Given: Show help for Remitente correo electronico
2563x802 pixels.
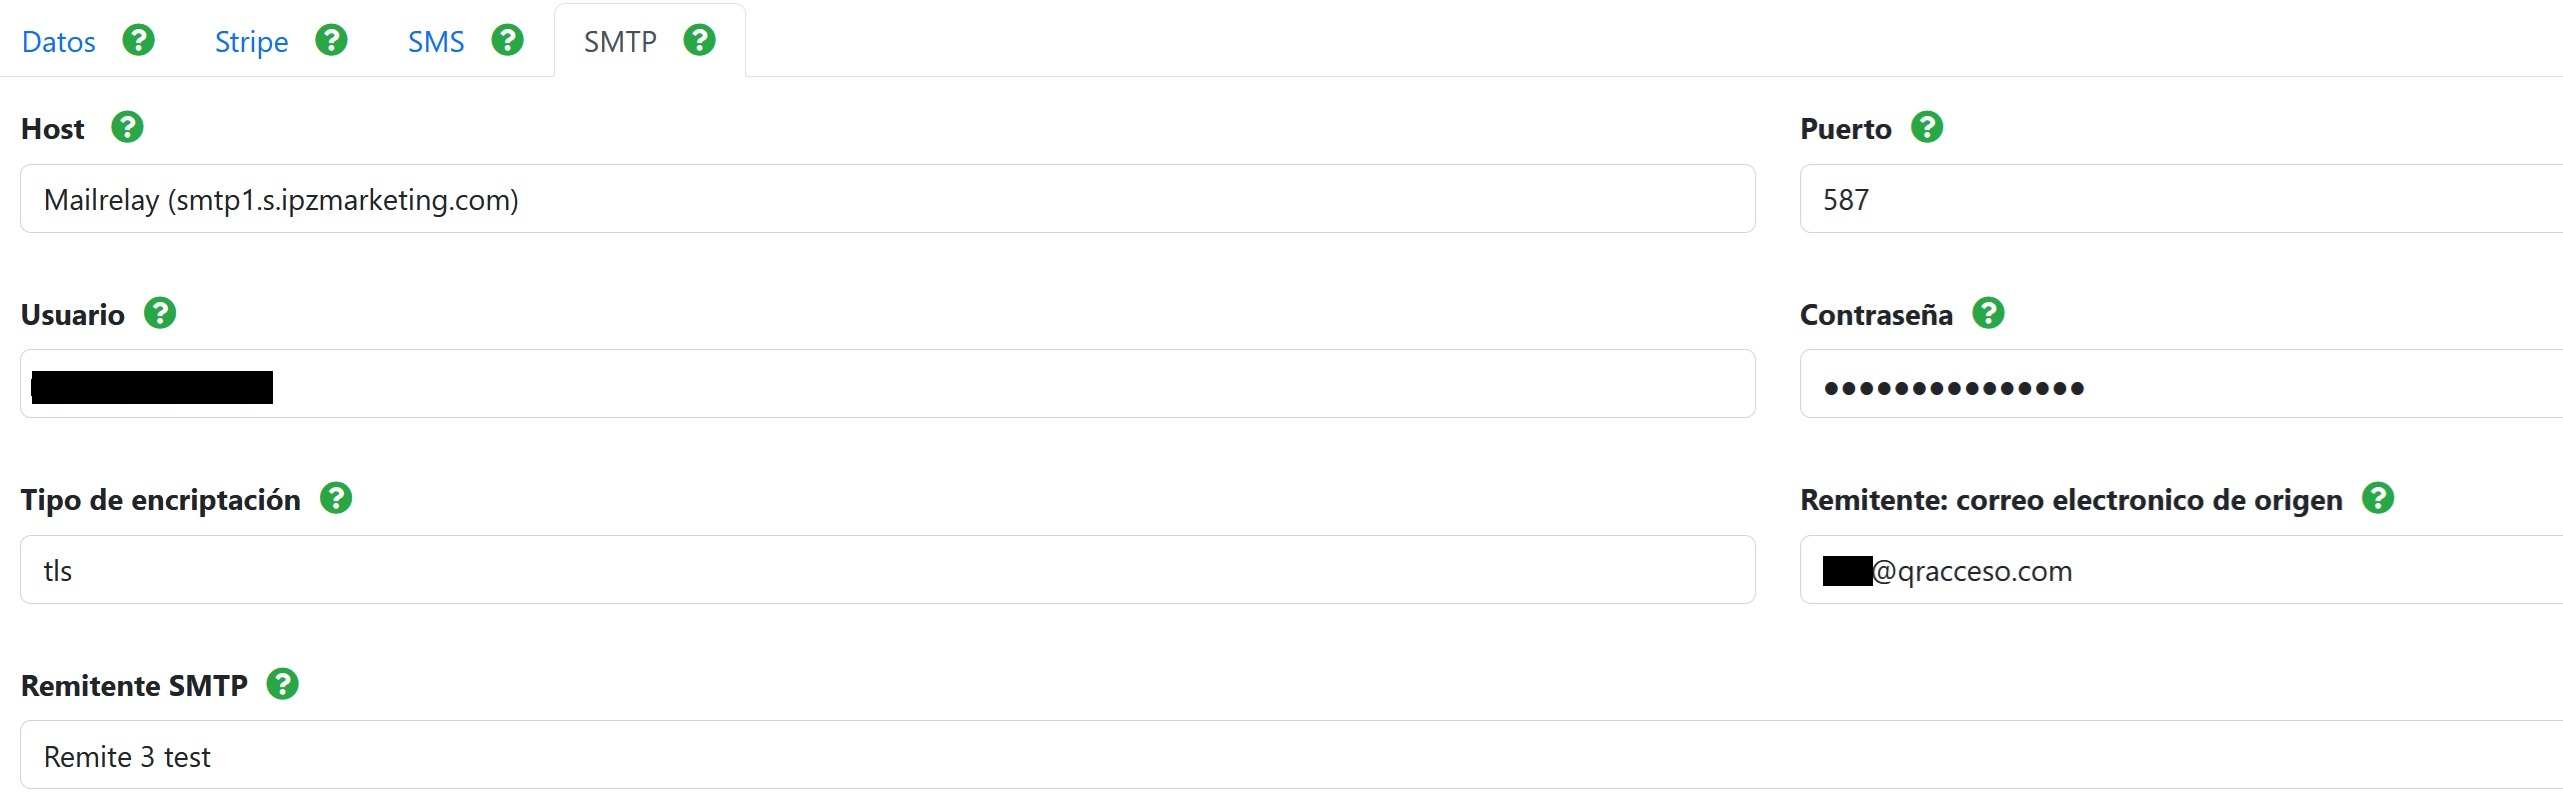Looking at the screenshot, I should pyautogui.click(x=2378, y=499).
